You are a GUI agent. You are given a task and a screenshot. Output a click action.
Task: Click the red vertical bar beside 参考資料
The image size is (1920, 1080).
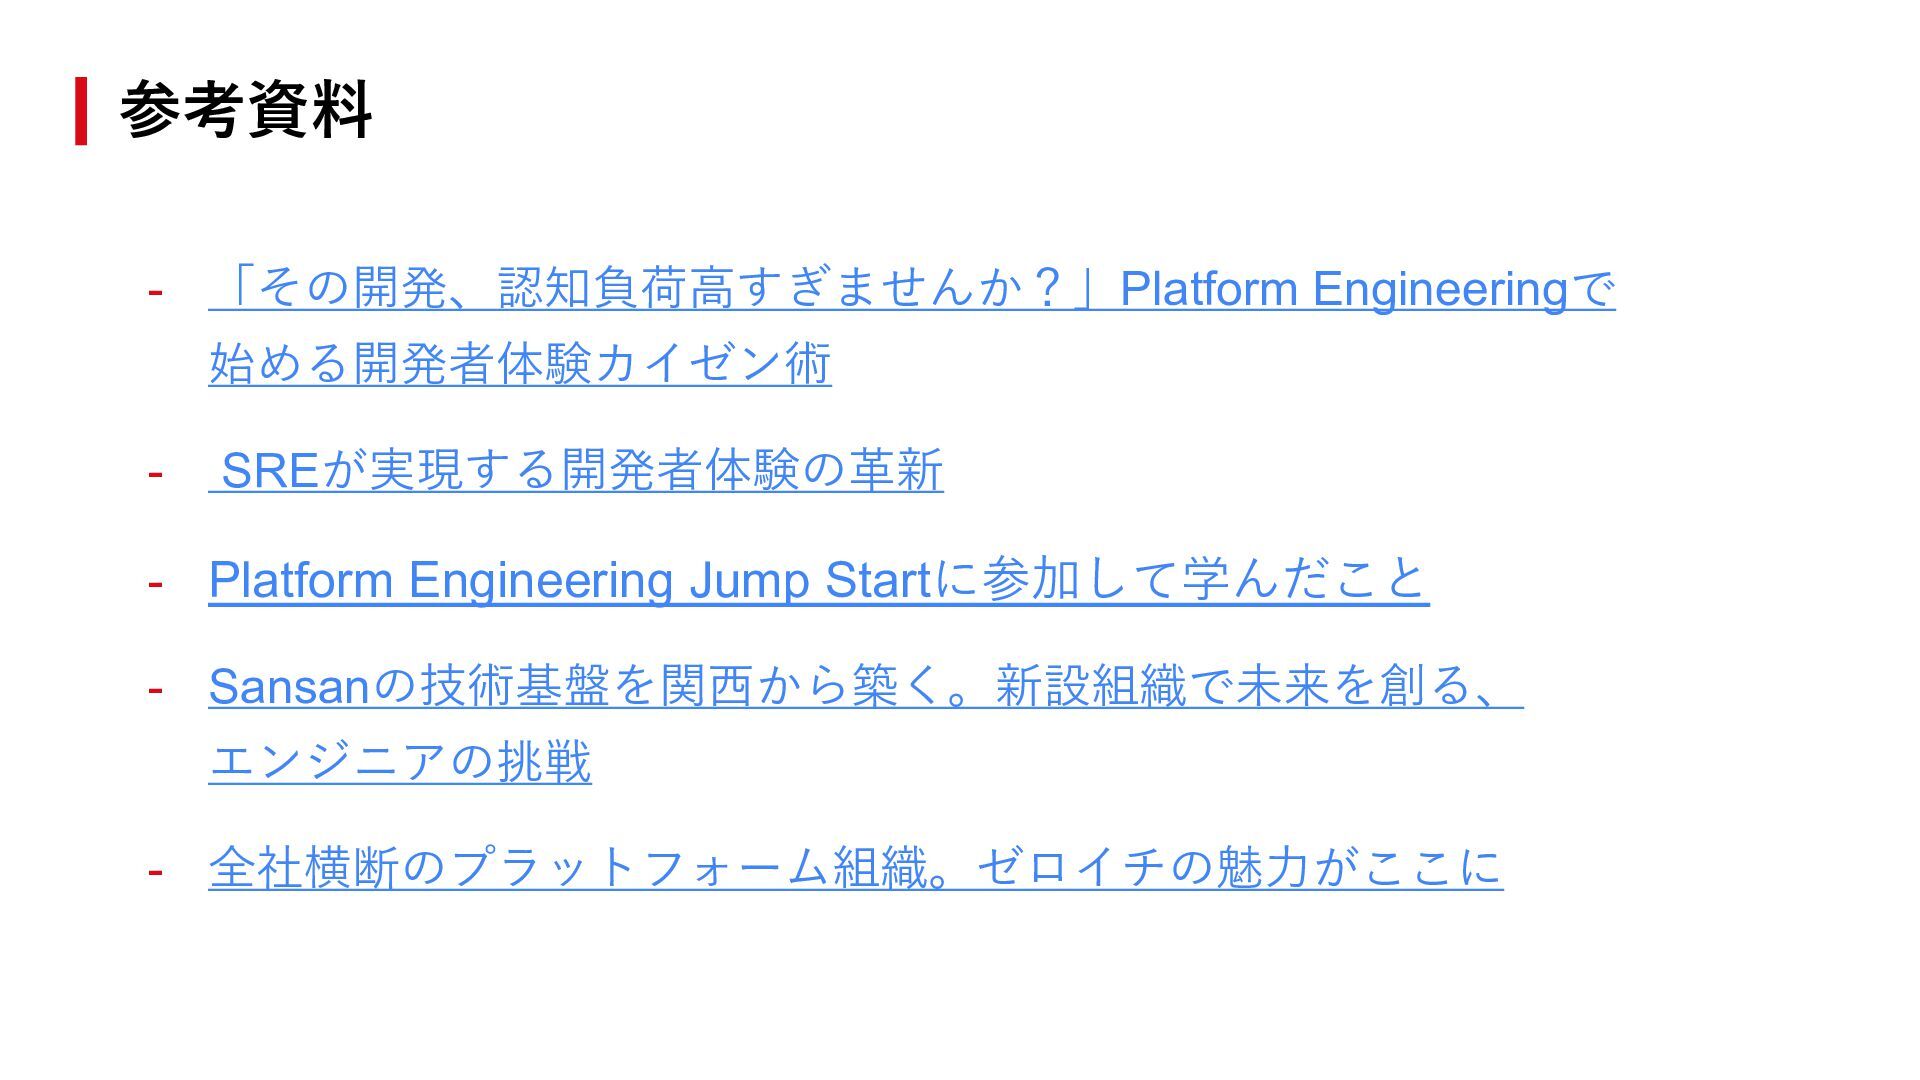tap(81, 111)
